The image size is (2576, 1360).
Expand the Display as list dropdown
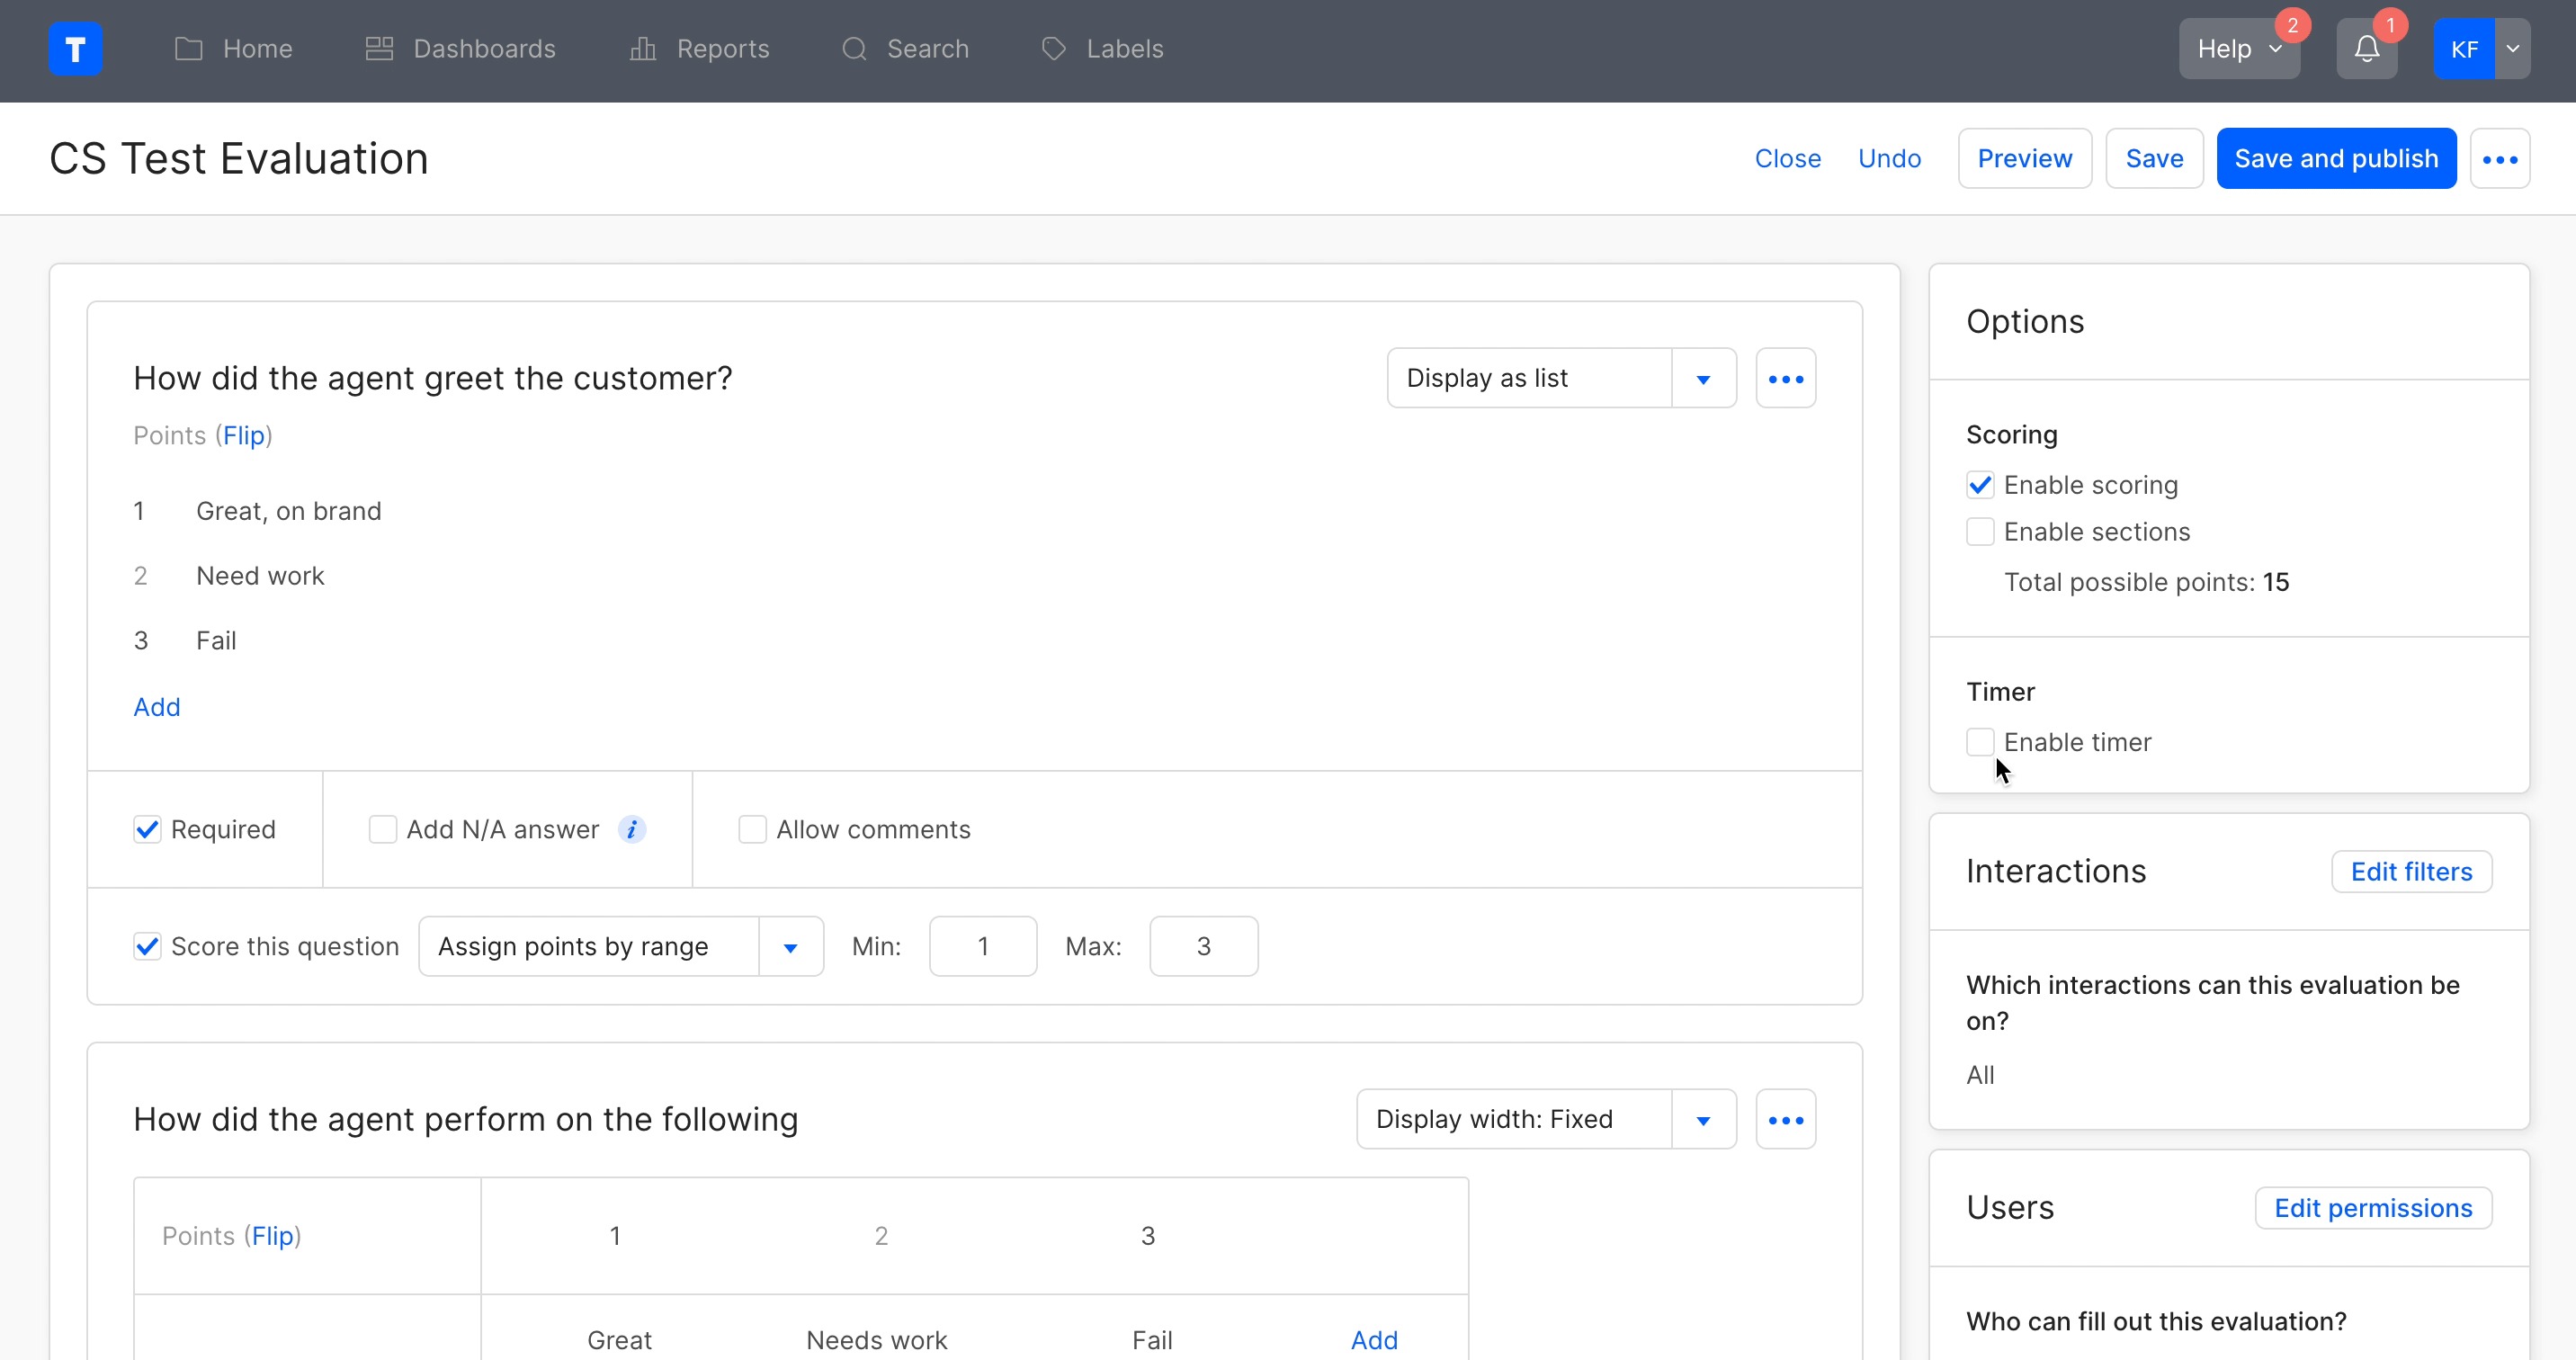[x=1703, y=379]
